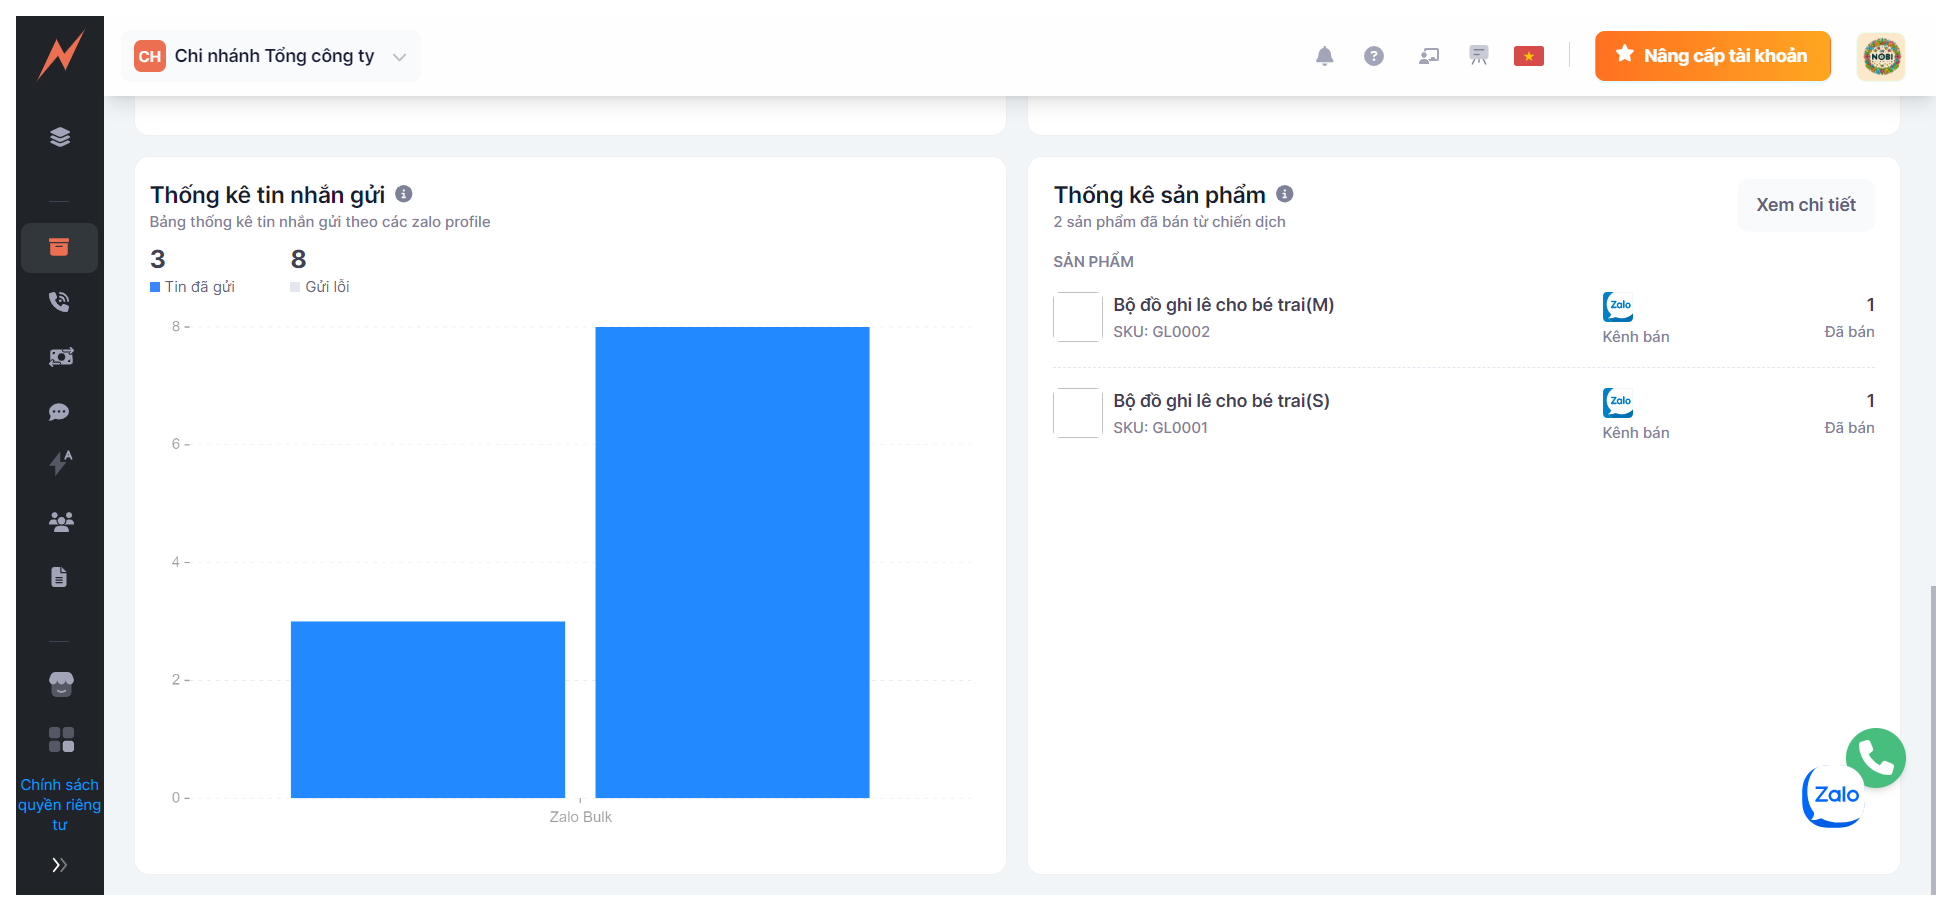Click the store shop icon in sidebar
This screenshot has width=1950, height=909.
[60, 684]
